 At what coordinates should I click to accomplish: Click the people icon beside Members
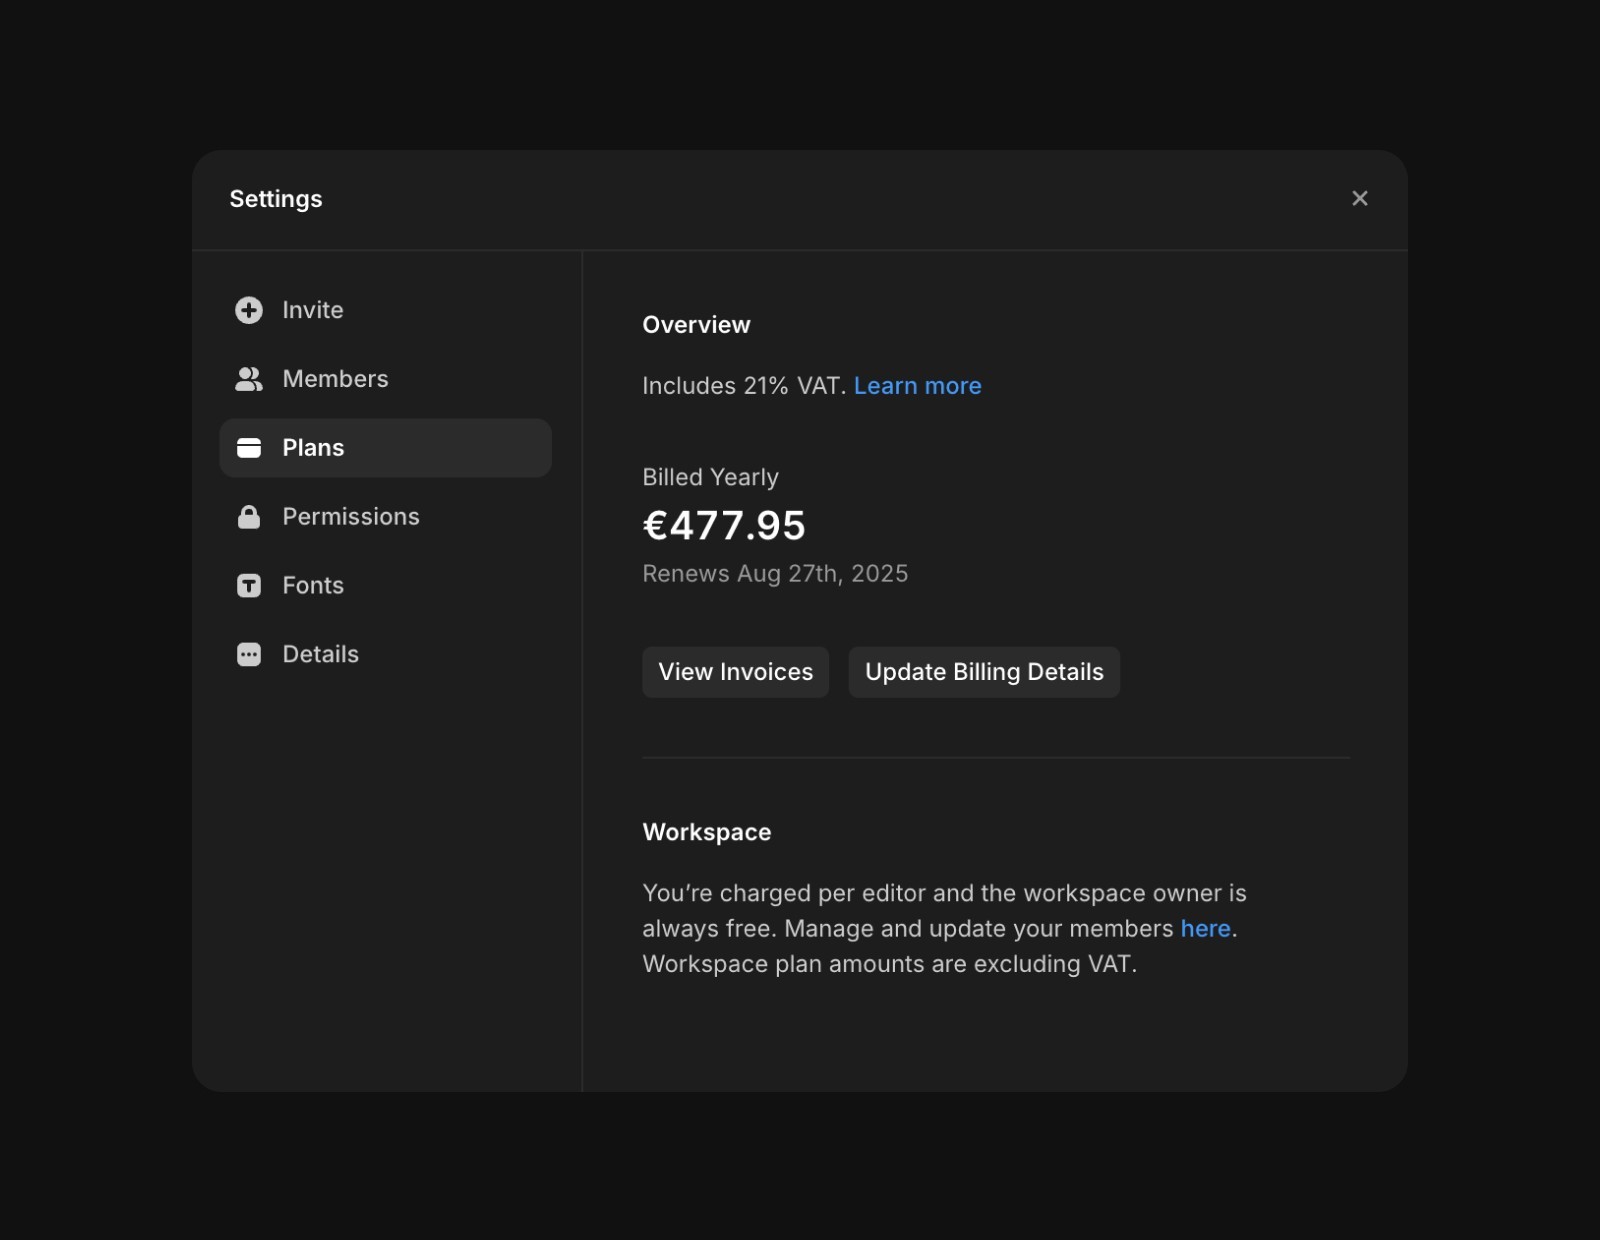249,379
